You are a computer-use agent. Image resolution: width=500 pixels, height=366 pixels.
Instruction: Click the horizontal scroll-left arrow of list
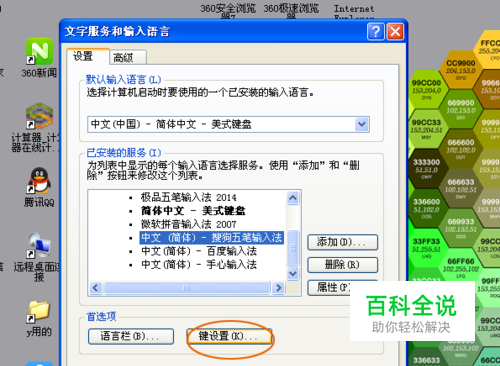click(x=96, y=288)
